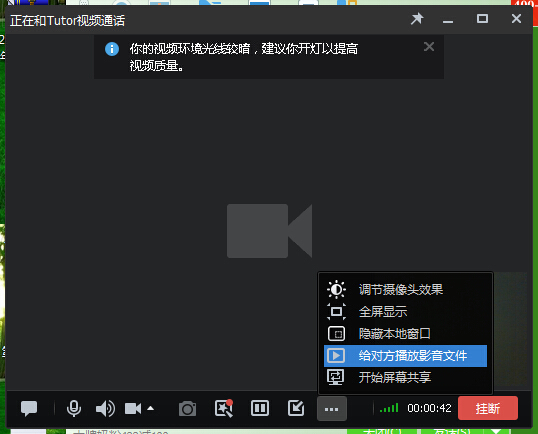538x434 pixels.
Task: Click the pop-out window arrow icon
Action: tap(296, 408)
